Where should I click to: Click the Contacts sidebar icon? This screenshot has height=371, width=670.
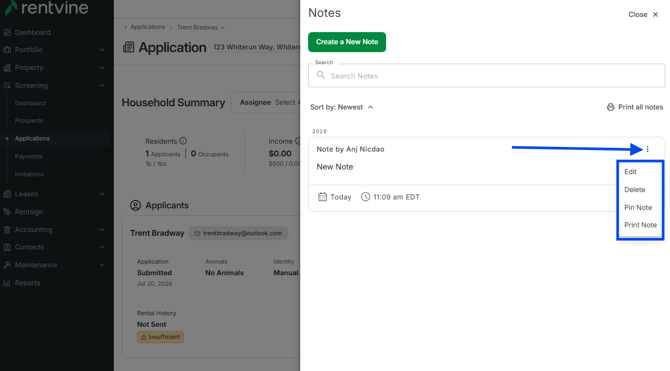click(x=7, y=247)
